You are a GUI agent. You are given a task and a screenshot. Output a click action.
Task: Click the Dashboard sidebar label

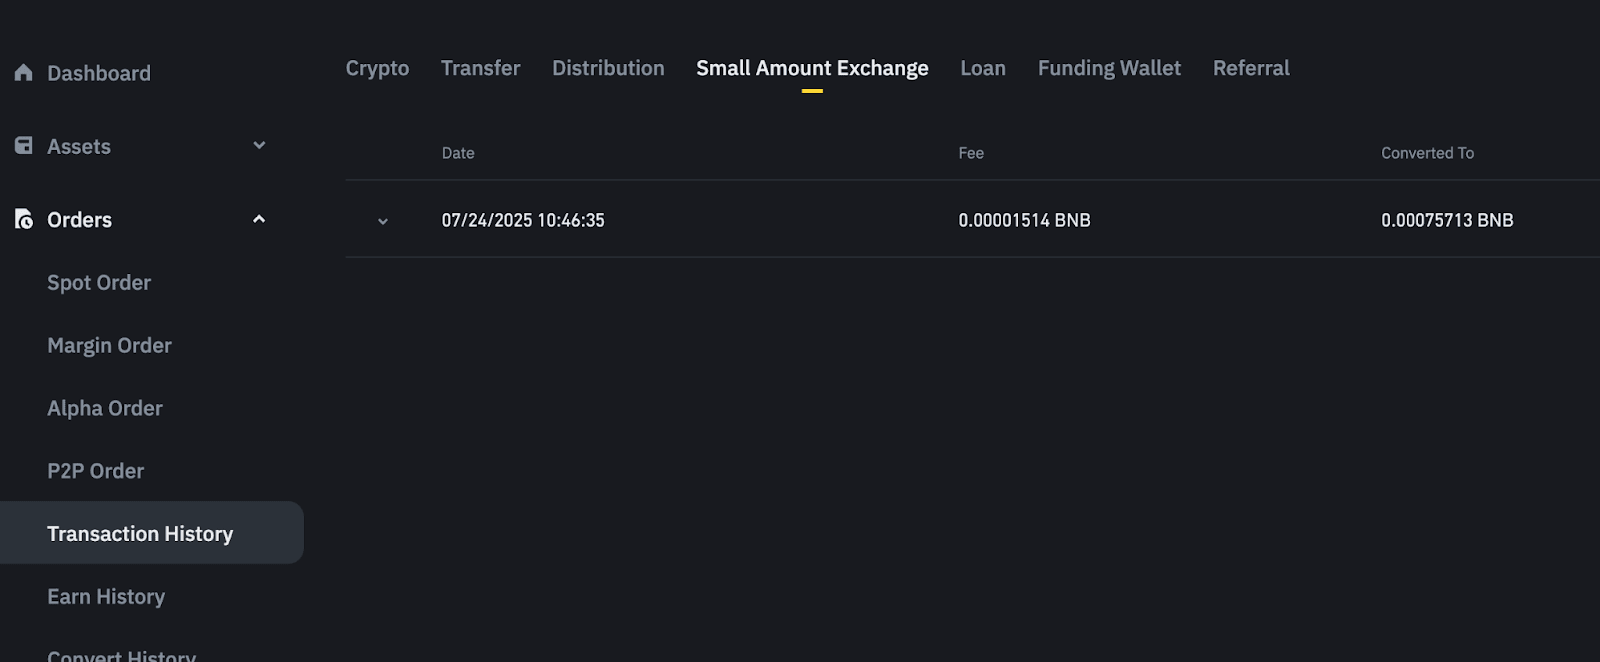click(x=99, y=73)
